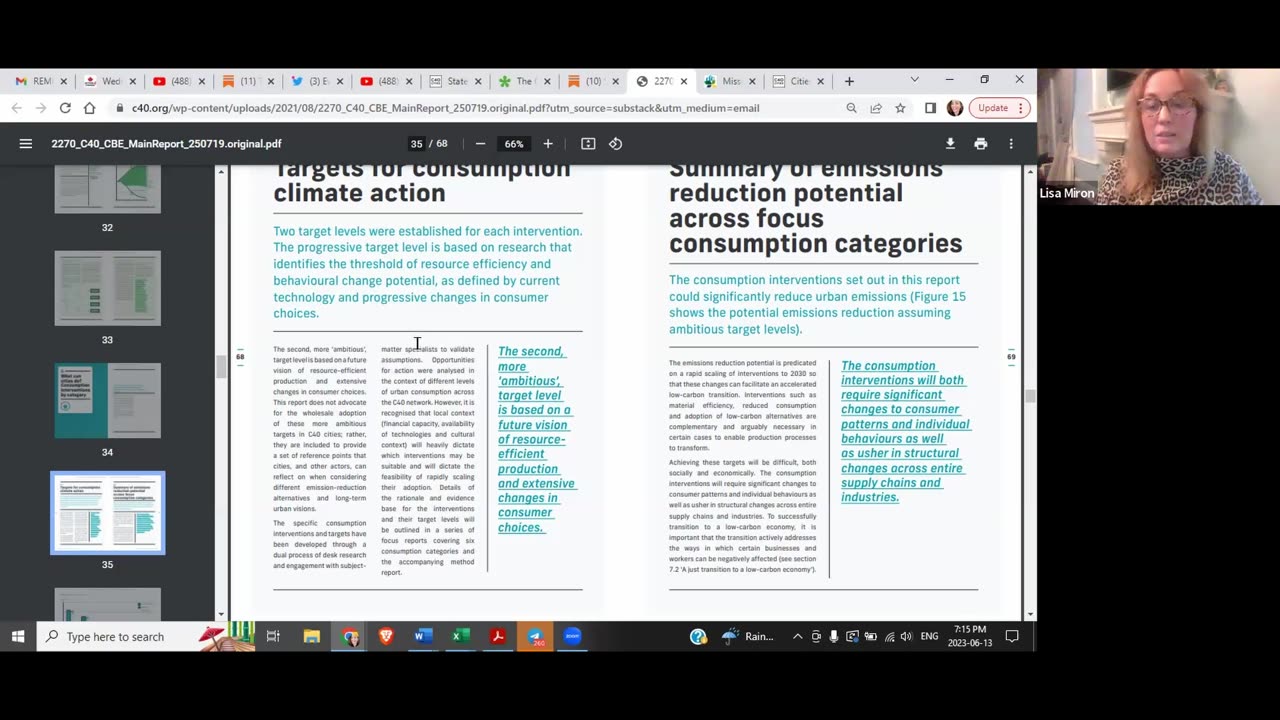Zoom in with the plus button
This screenshot has height=720, width=1280.
point(548,144)
